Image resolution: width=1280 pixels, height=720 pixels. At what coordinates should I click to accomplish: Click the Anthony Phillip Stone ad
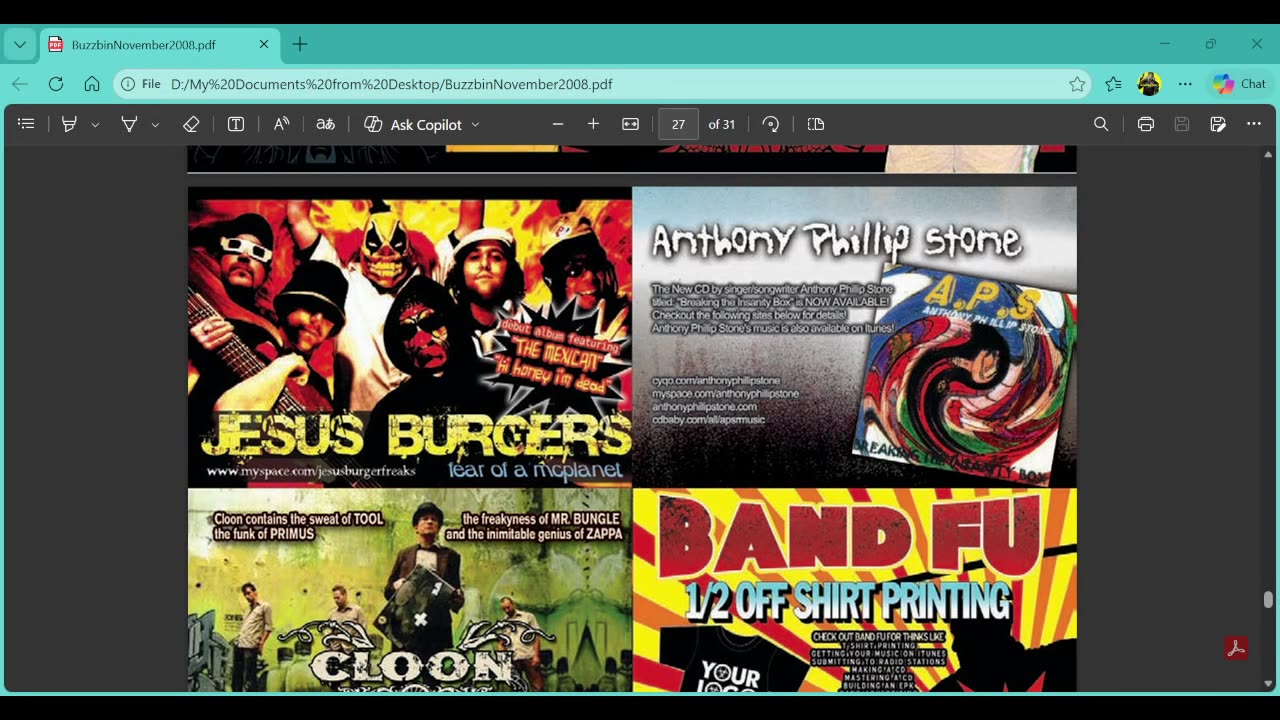click(x=855, y=337)
